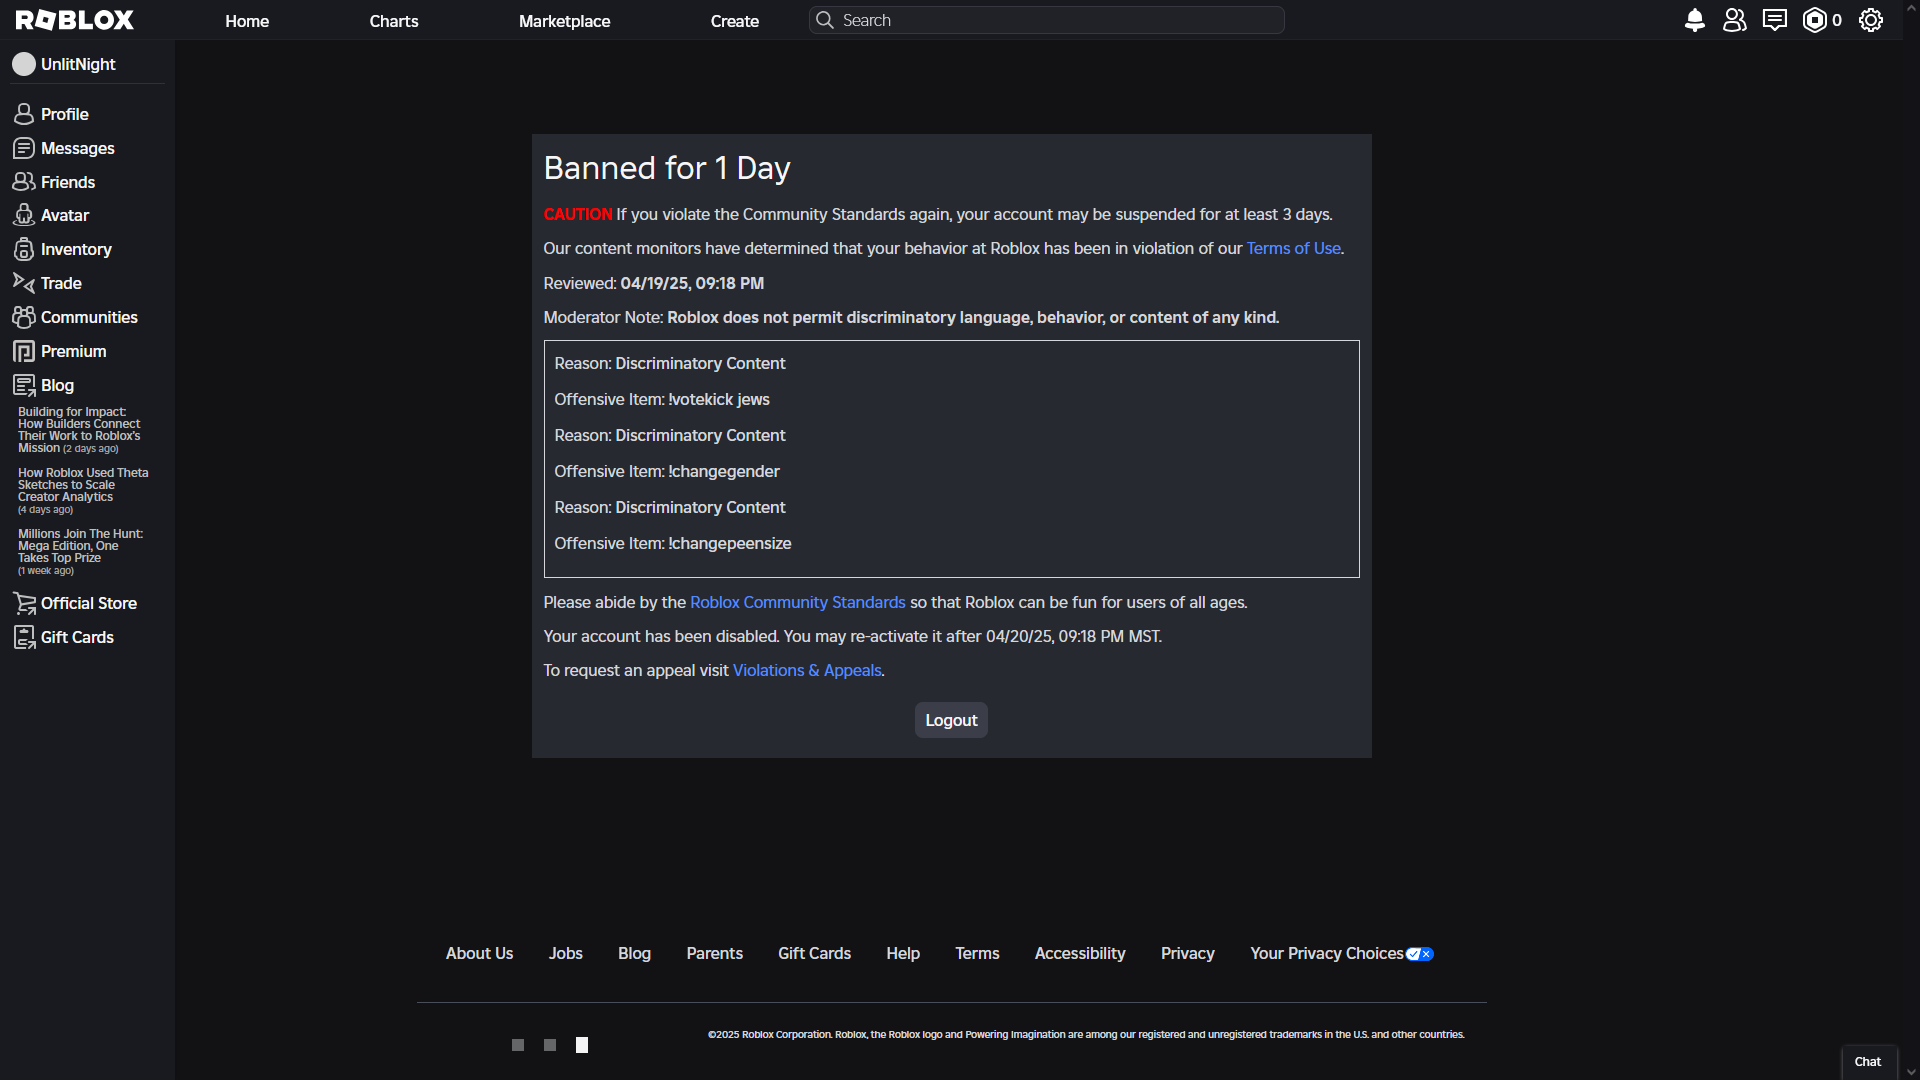Open the Help footer link
Screen dimensions: 1920x1080
pos(903,953)
